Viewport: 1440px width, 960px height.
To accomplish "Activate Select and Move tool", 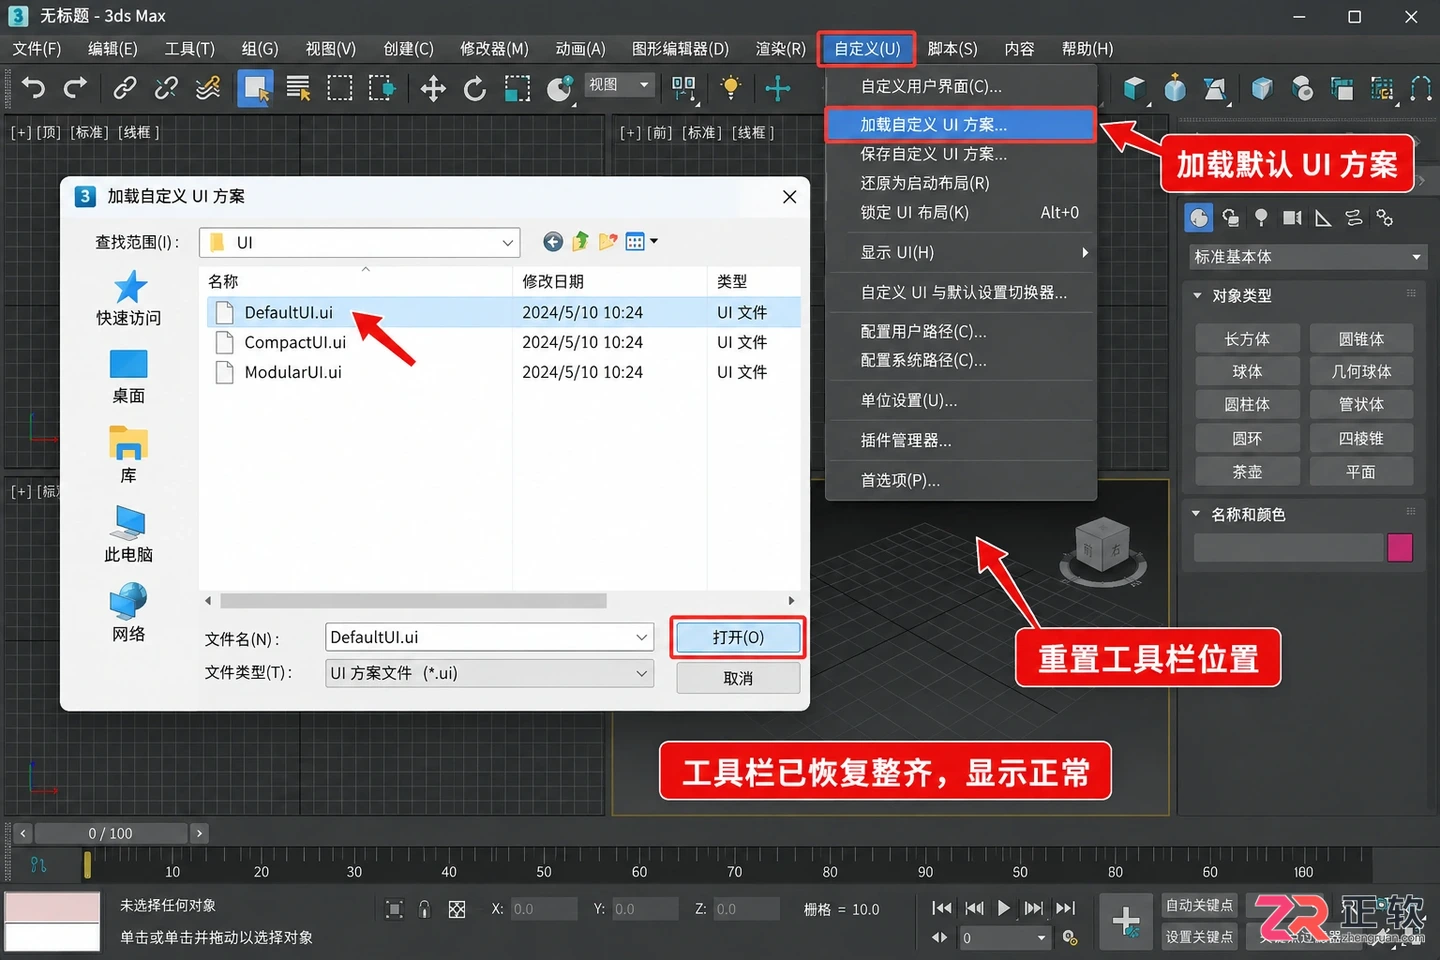I will (x=433, y=88).
